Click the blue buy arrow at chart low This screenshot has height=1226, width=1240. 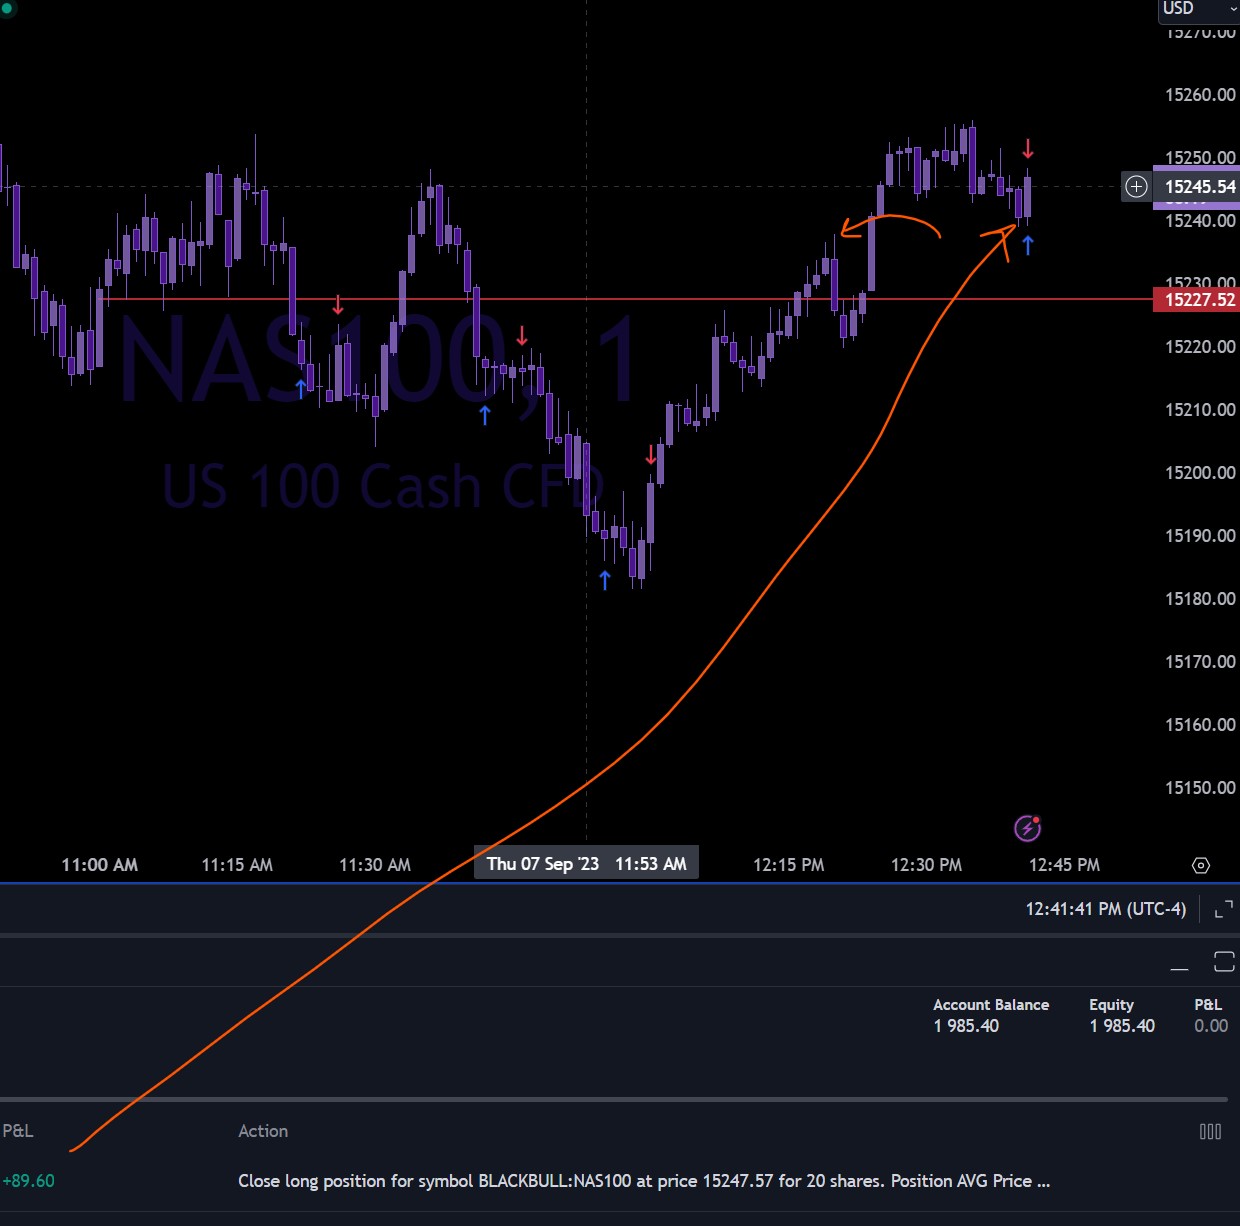(x=604, y=580)
